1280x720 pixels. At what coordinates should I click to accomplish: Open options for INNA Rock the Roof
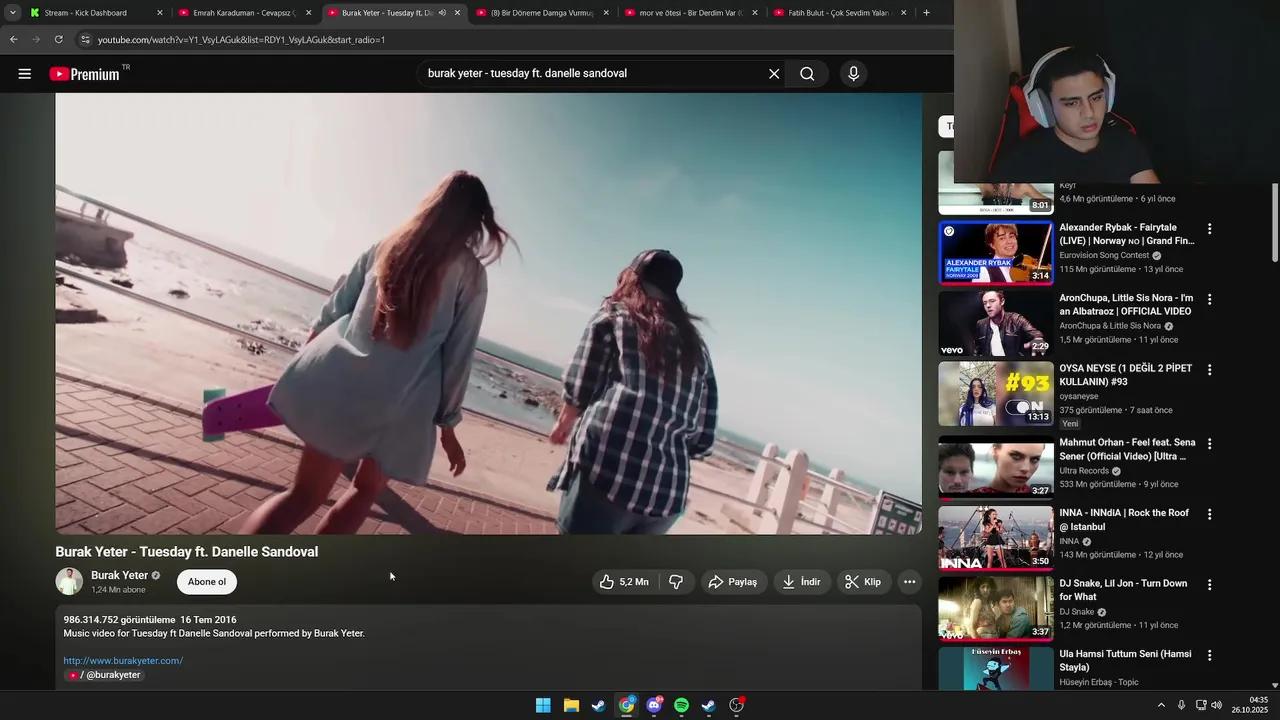click(x=1209, y=514)
